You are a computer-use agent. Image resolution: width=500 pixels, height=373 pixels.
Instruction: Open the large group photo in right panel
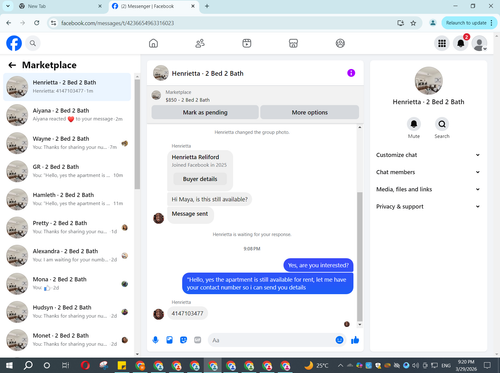coord(428,81)
